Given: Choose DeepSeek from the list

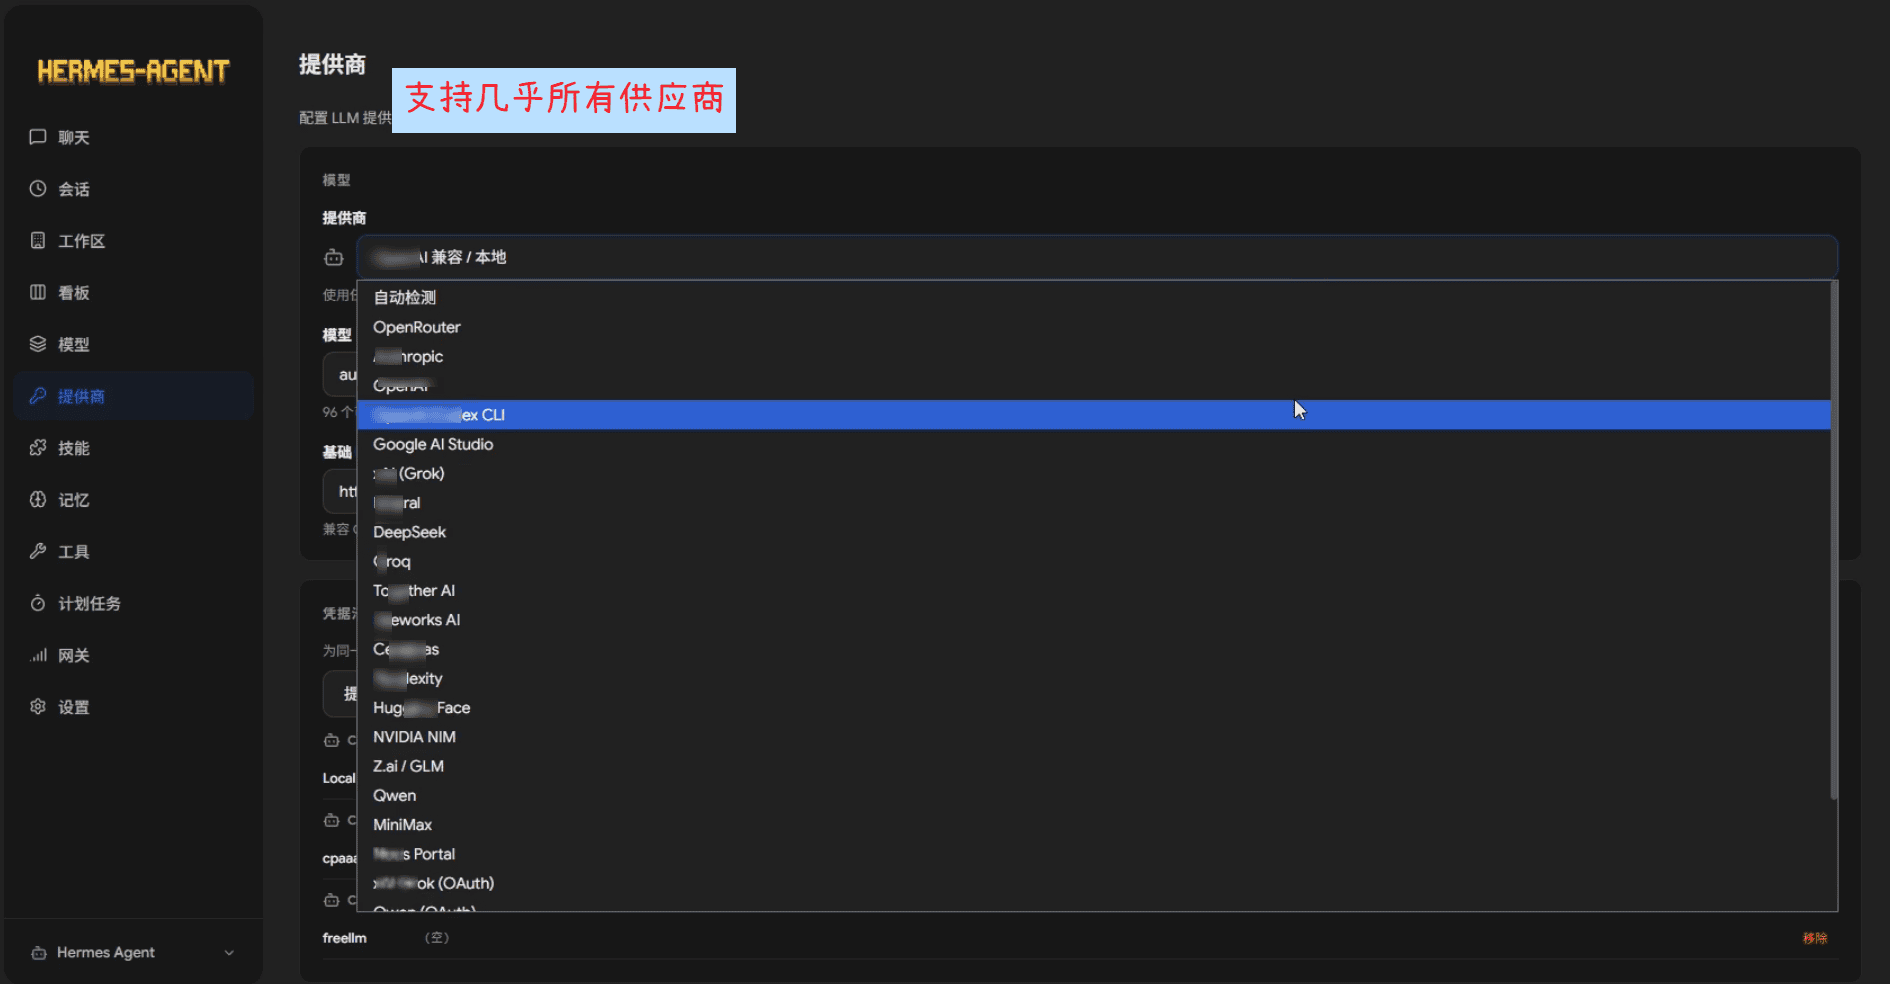Looking at the screenshot, I should click(1094, 532).
